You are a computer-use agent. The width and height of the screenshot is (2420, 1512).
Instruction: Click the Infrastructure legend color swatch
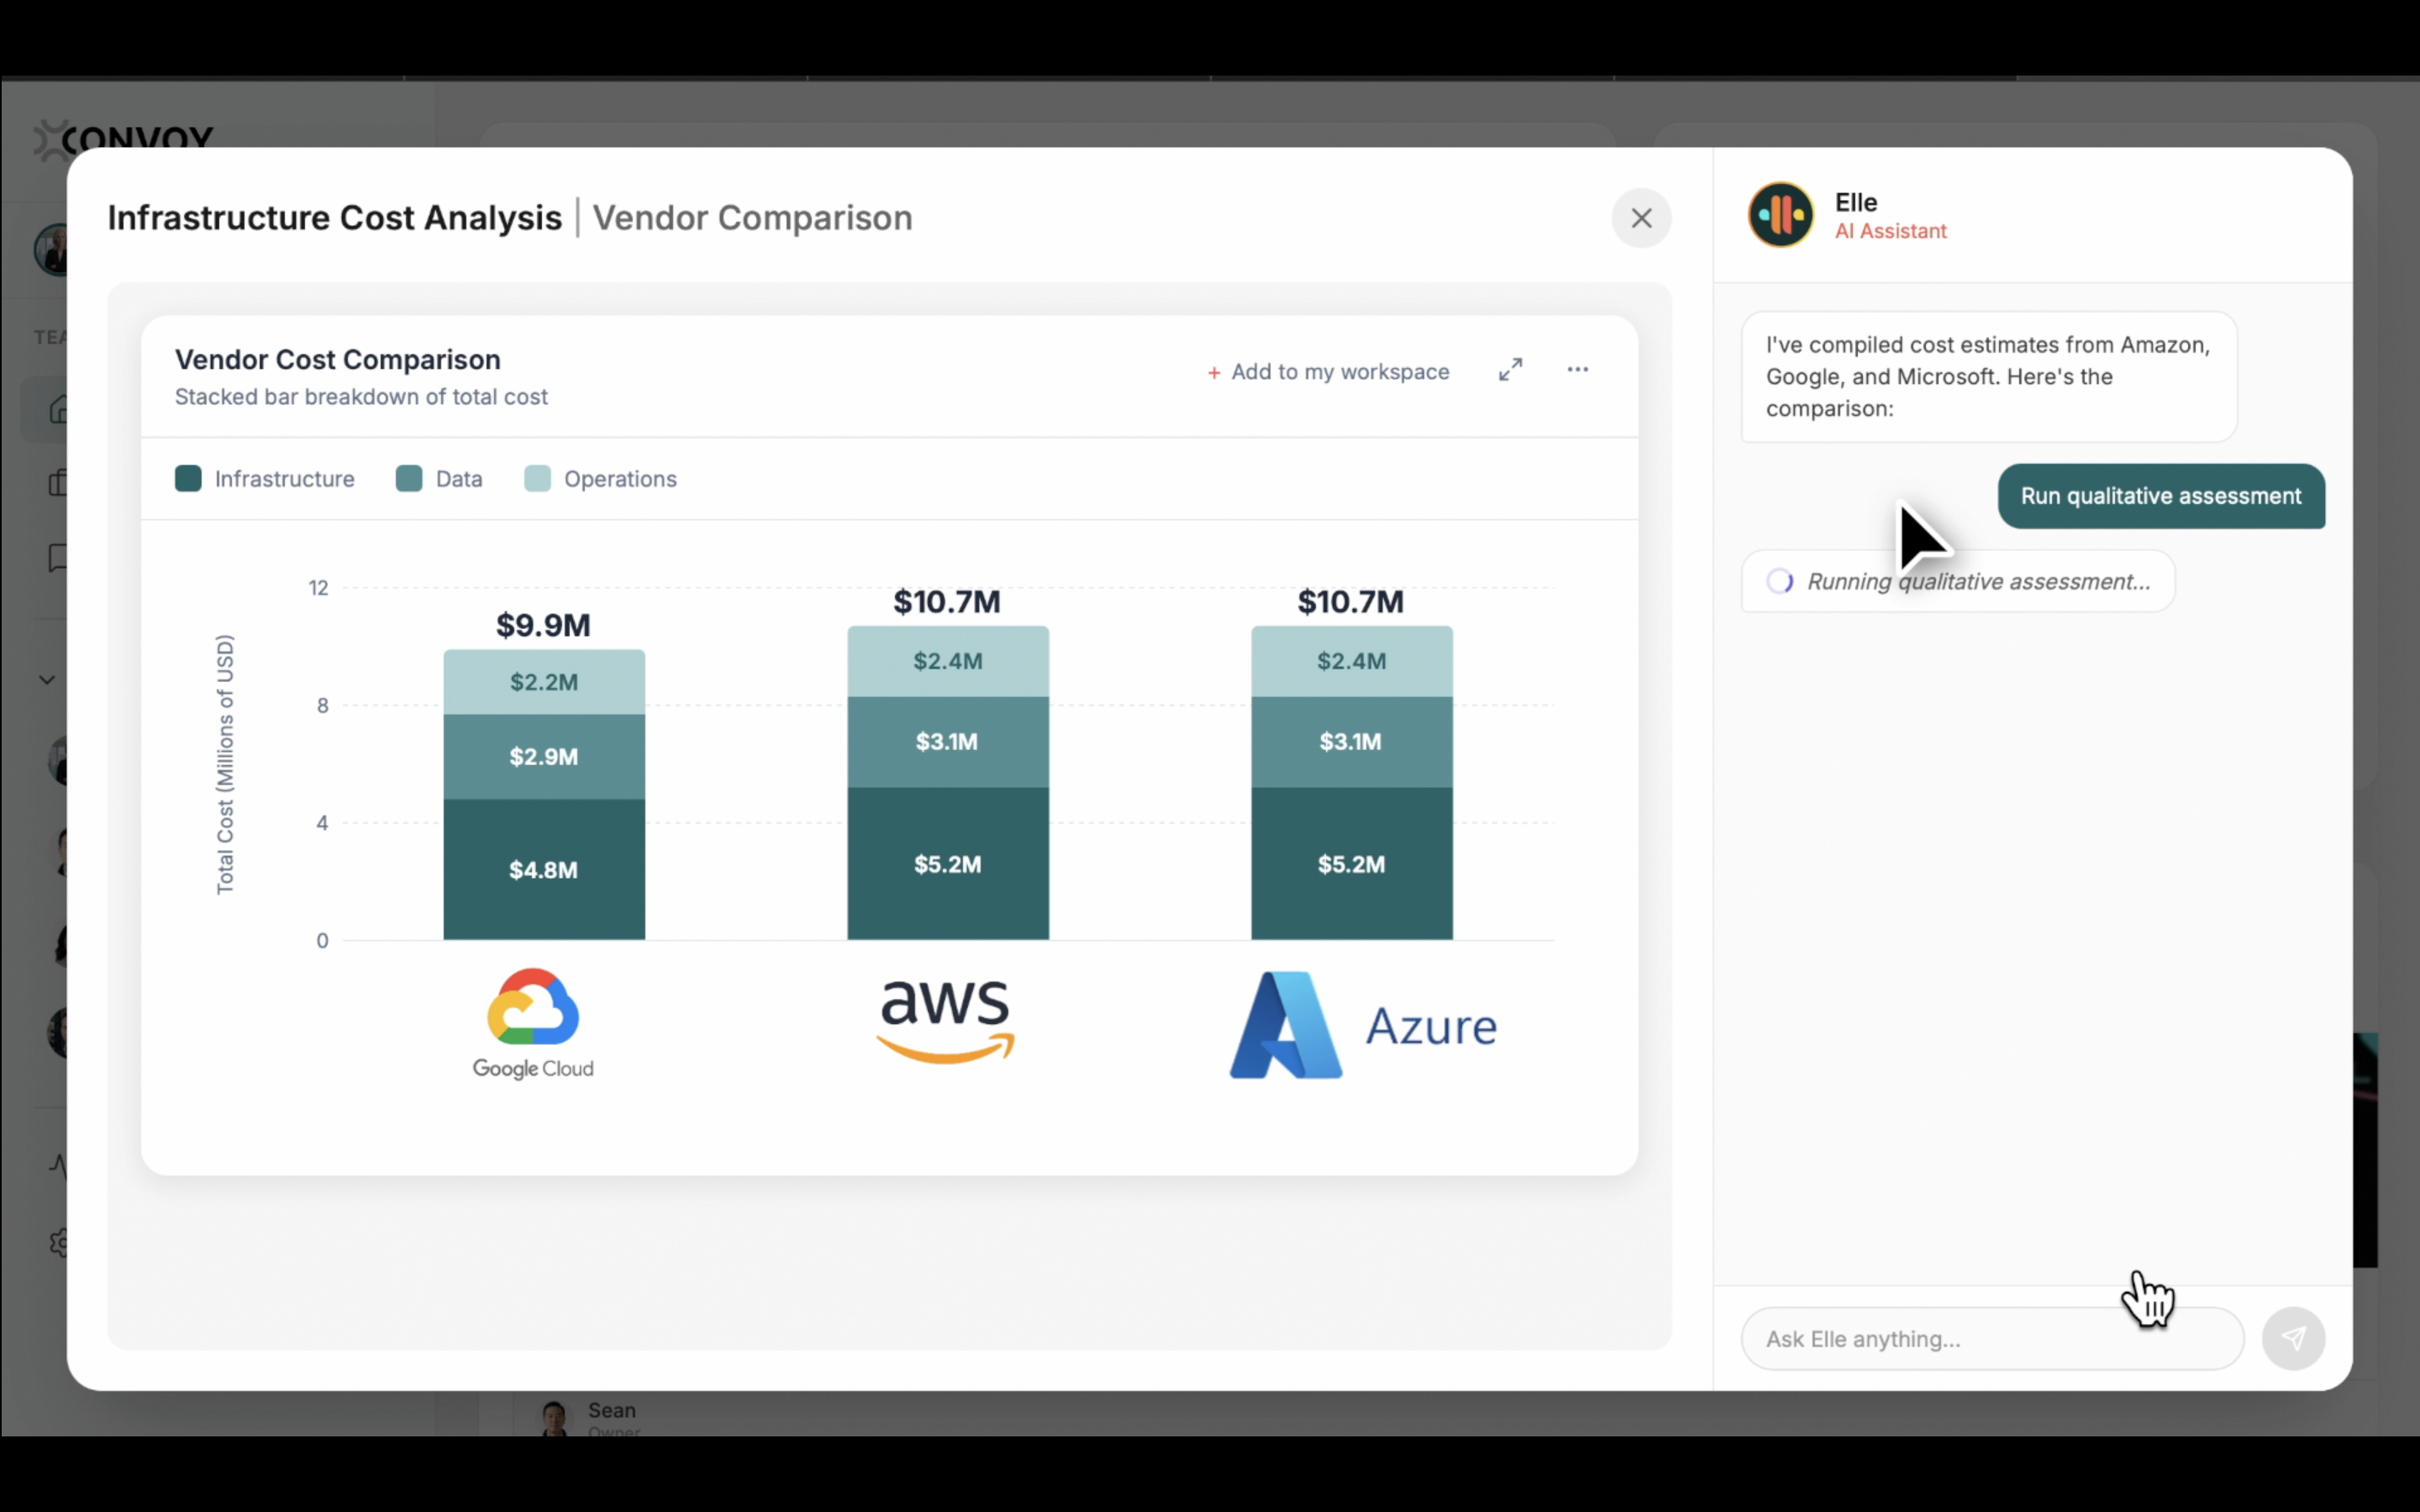coord(188,479)
